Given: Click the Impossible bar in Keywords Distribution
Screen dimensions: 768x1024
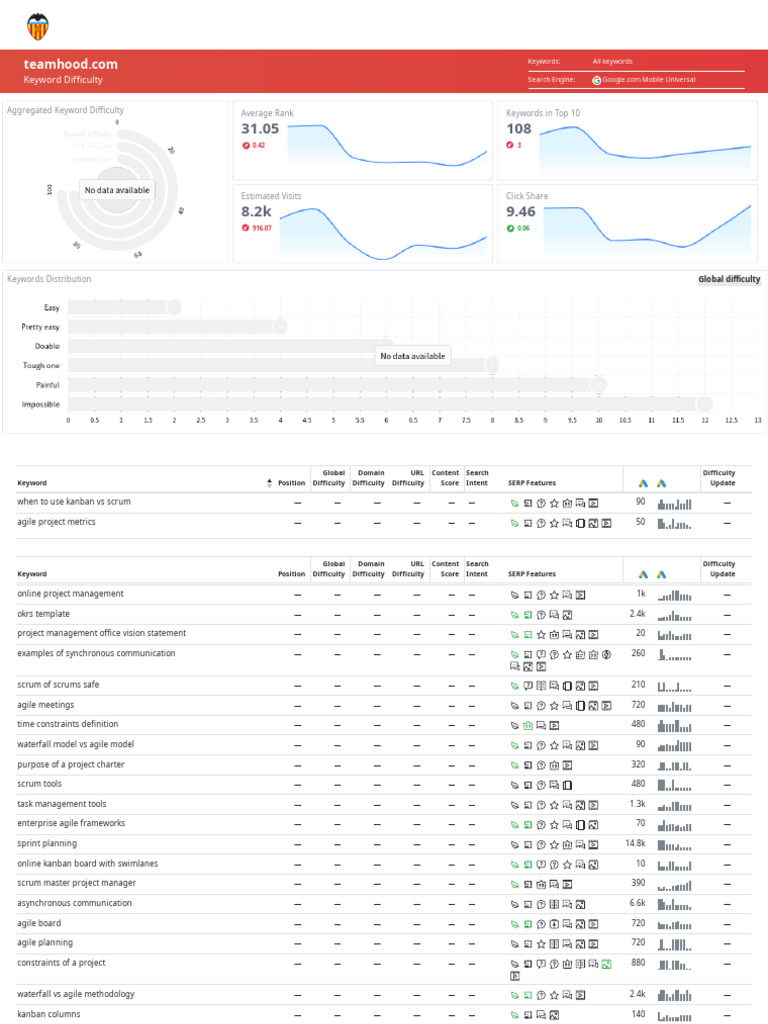Looking at the screenshot, I should point(390,404).
